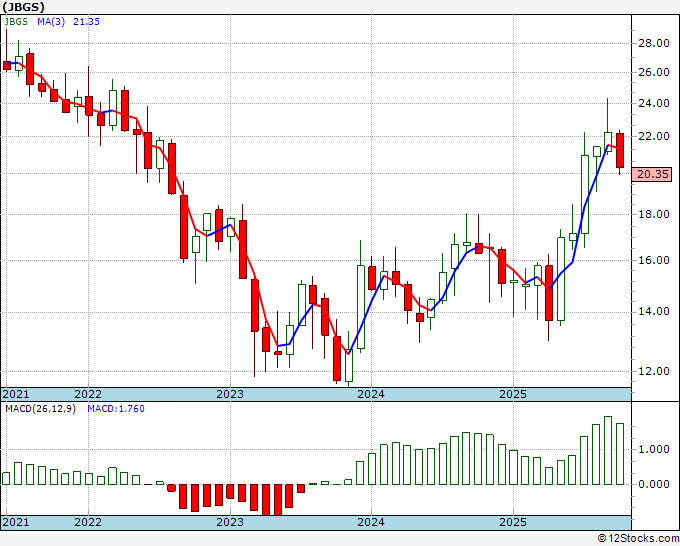This screenshot has width=680, height=546.
Task: Click 2024 on the MACD timeline
Action: [371, 522]
